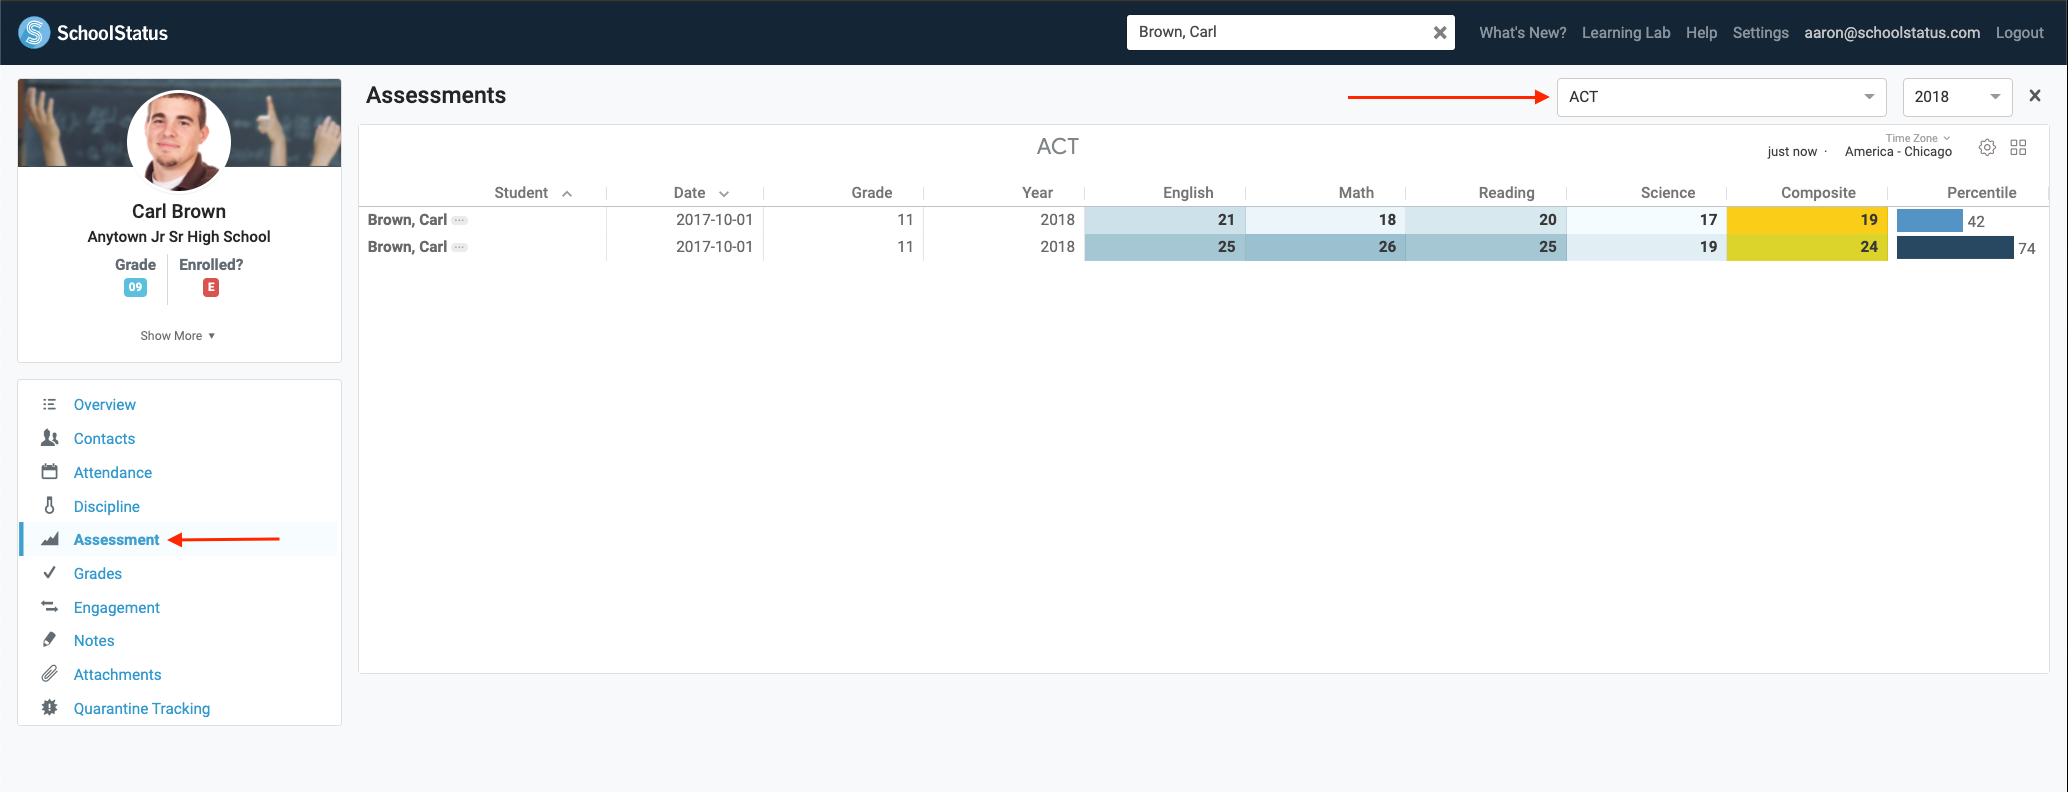Click the Logout link
2068x792 pixels.
coord(2019,33)
